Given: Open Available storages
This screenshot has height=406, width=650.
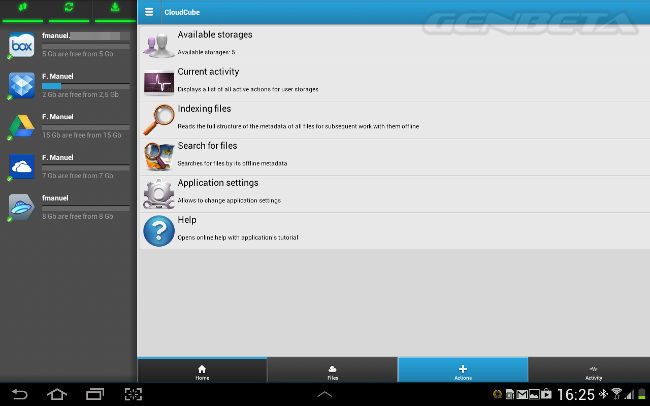Looking at the screenshot, I should point(392,43).
